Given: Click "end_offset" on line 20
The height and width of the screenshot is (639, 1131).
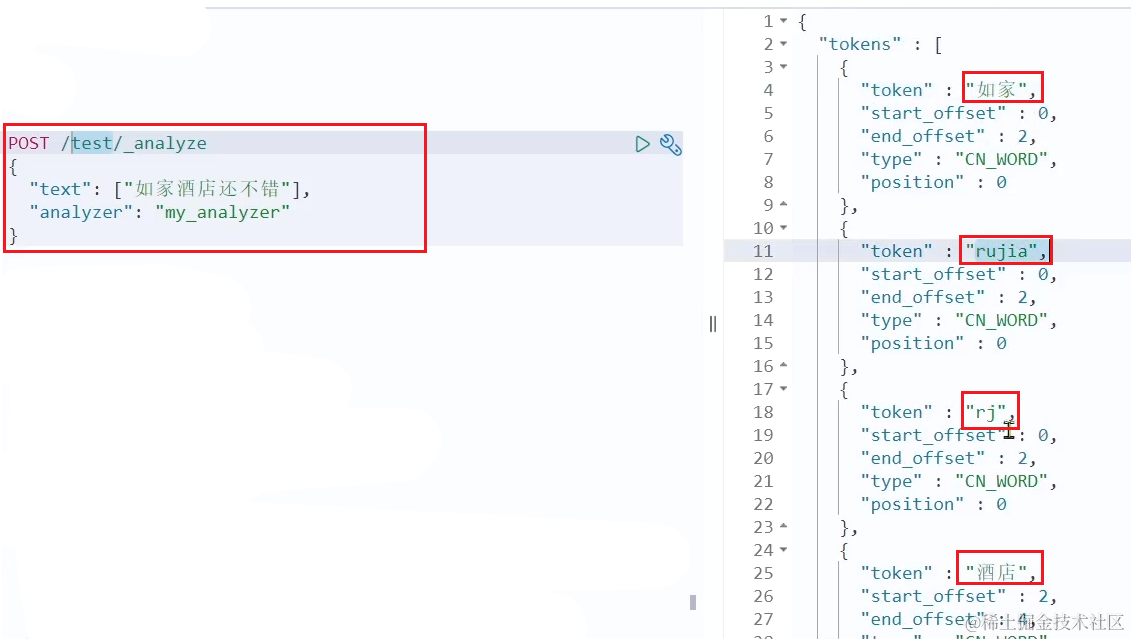Looking at the screenshot, I should (923, 458).
